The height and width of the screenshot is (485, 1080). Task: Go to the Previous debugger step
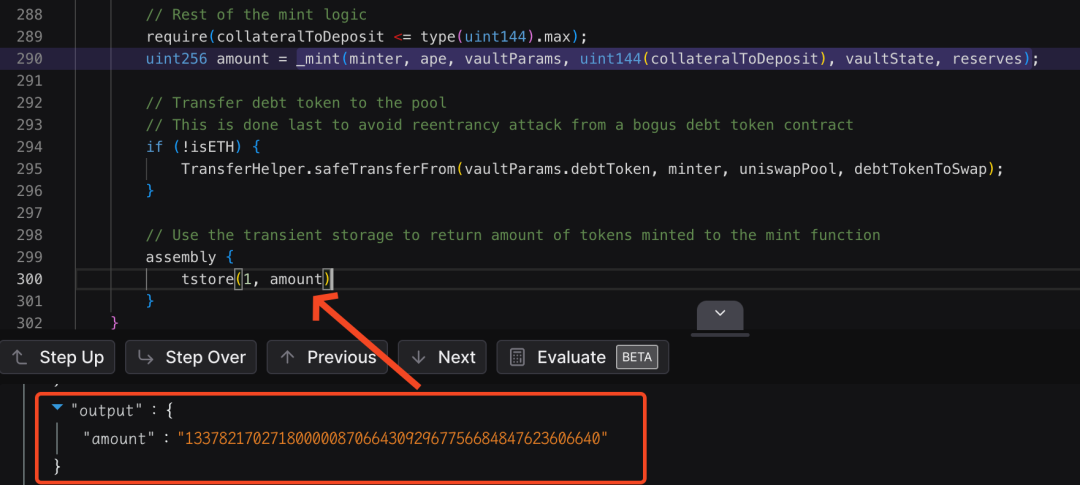pos(329,357)
